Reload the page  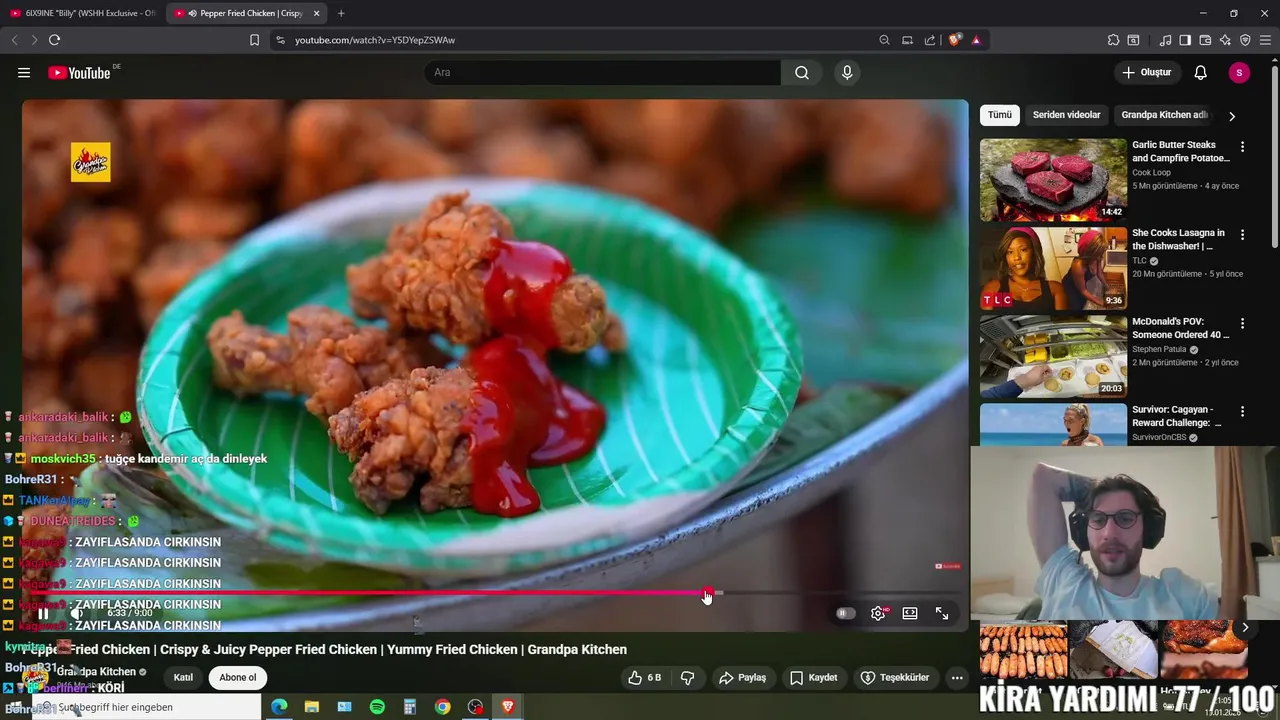click(54, 40)
